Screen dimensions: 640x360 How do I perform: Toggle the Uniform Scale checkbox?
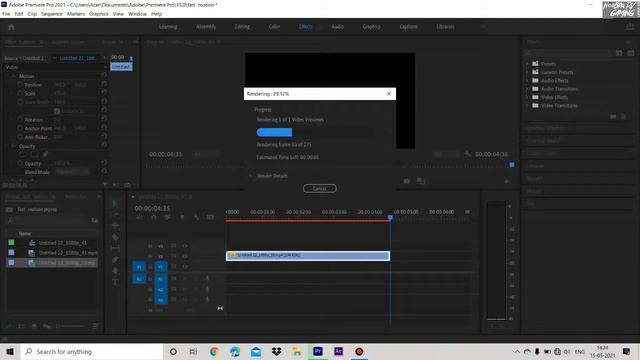click(57, 111)
